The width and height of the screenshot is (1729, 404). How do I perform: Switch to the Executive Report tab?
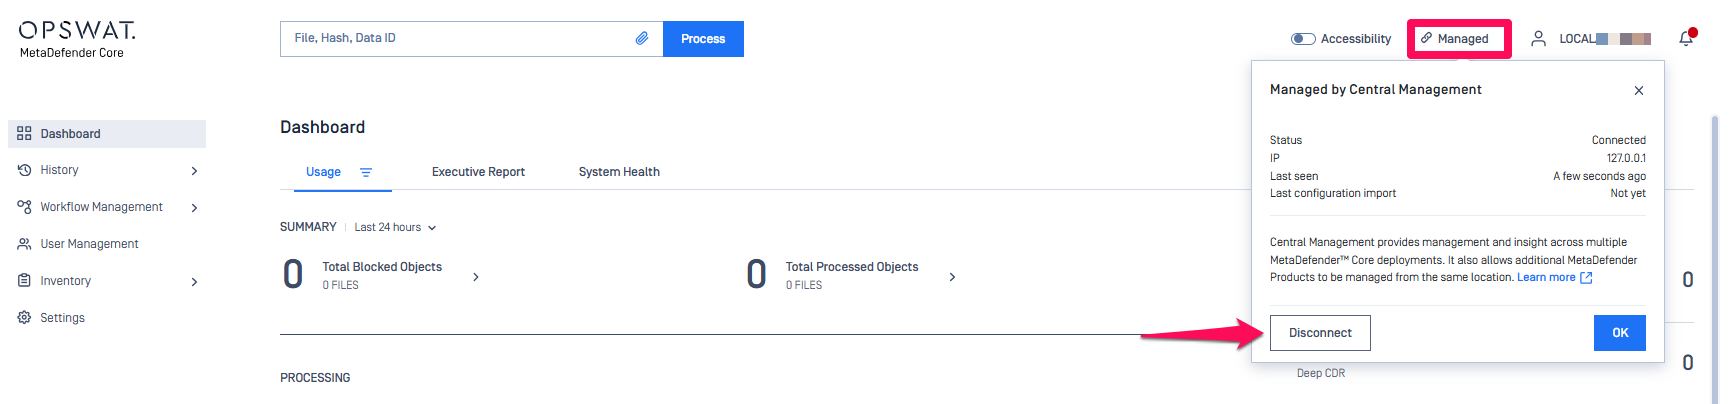pyautogui.click(x=478, y=172)
